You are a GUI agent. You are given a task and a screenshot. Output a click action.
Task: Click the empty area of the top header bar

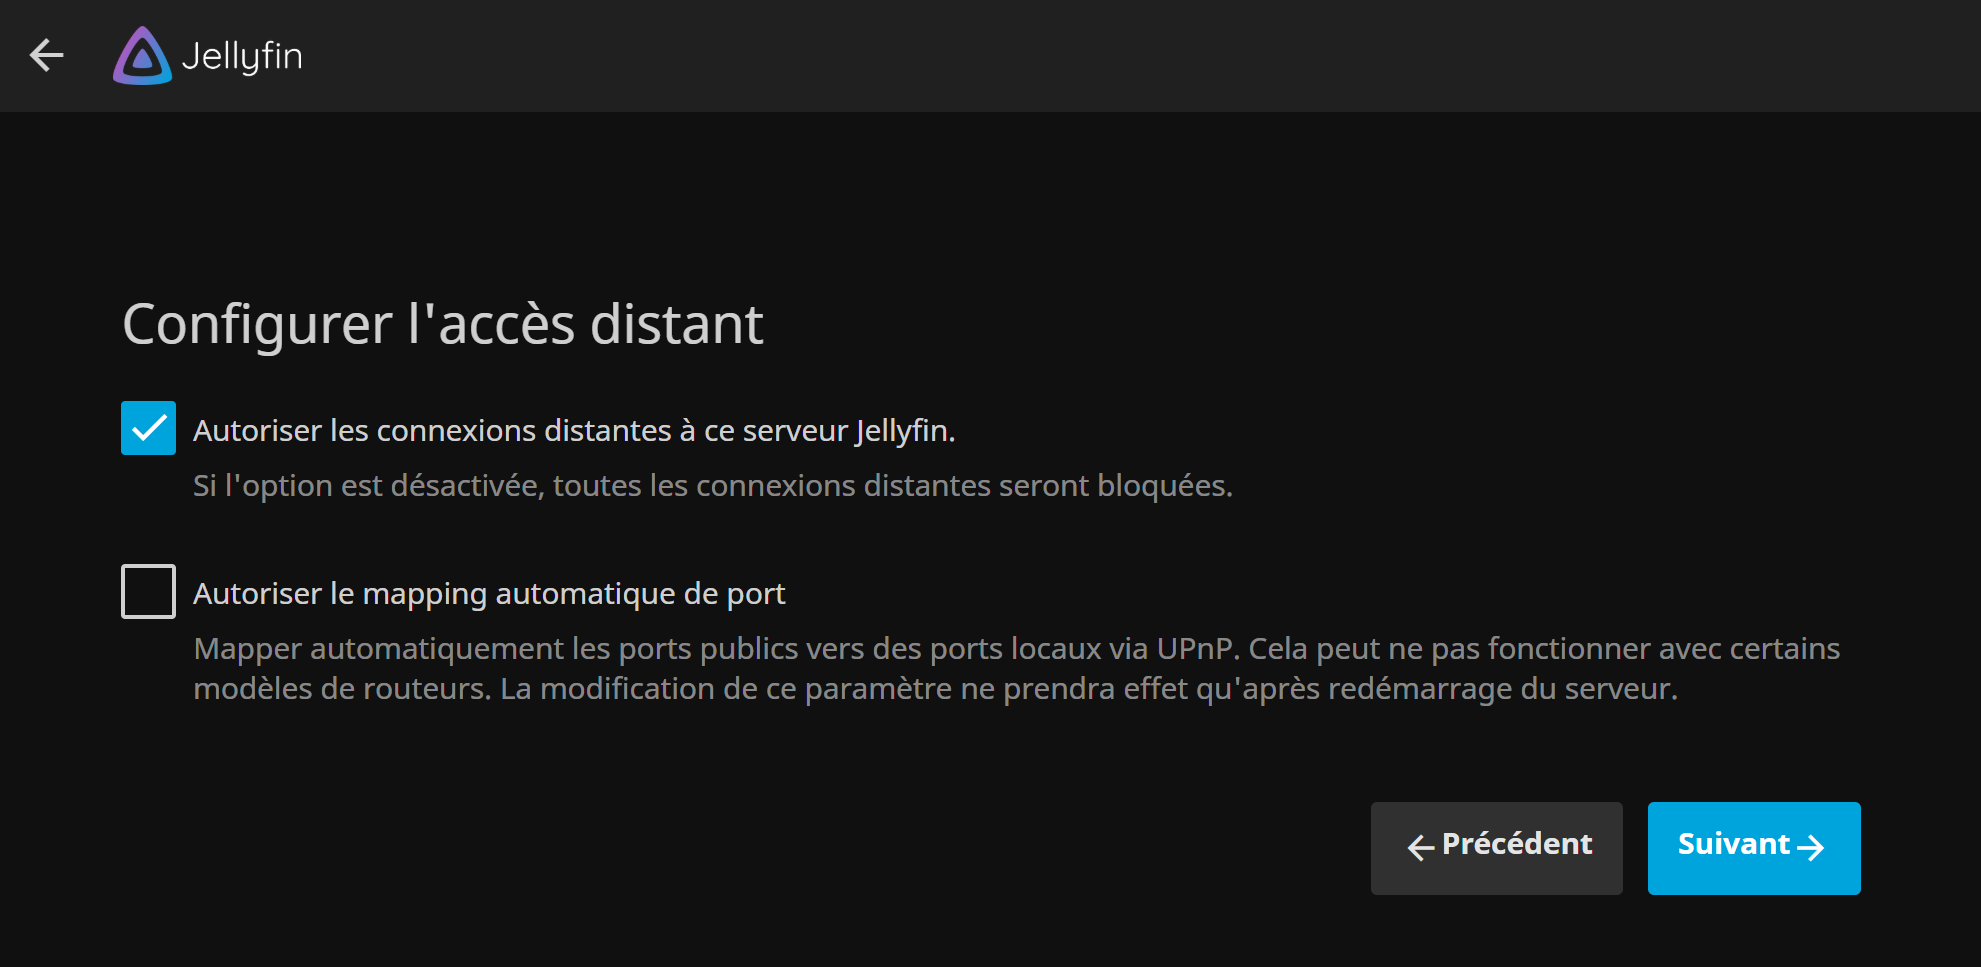click(1100, 56)
